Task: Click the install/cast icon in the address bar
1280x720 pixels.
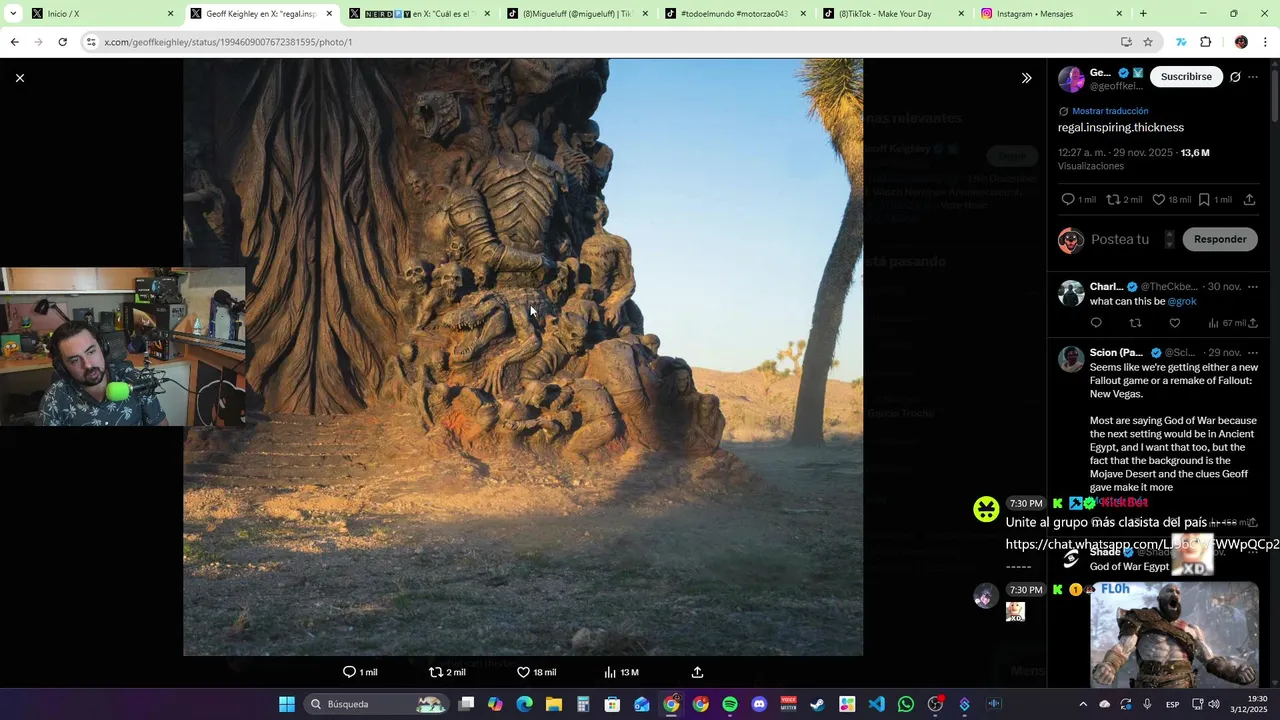Action: [x=1126, y=42]
